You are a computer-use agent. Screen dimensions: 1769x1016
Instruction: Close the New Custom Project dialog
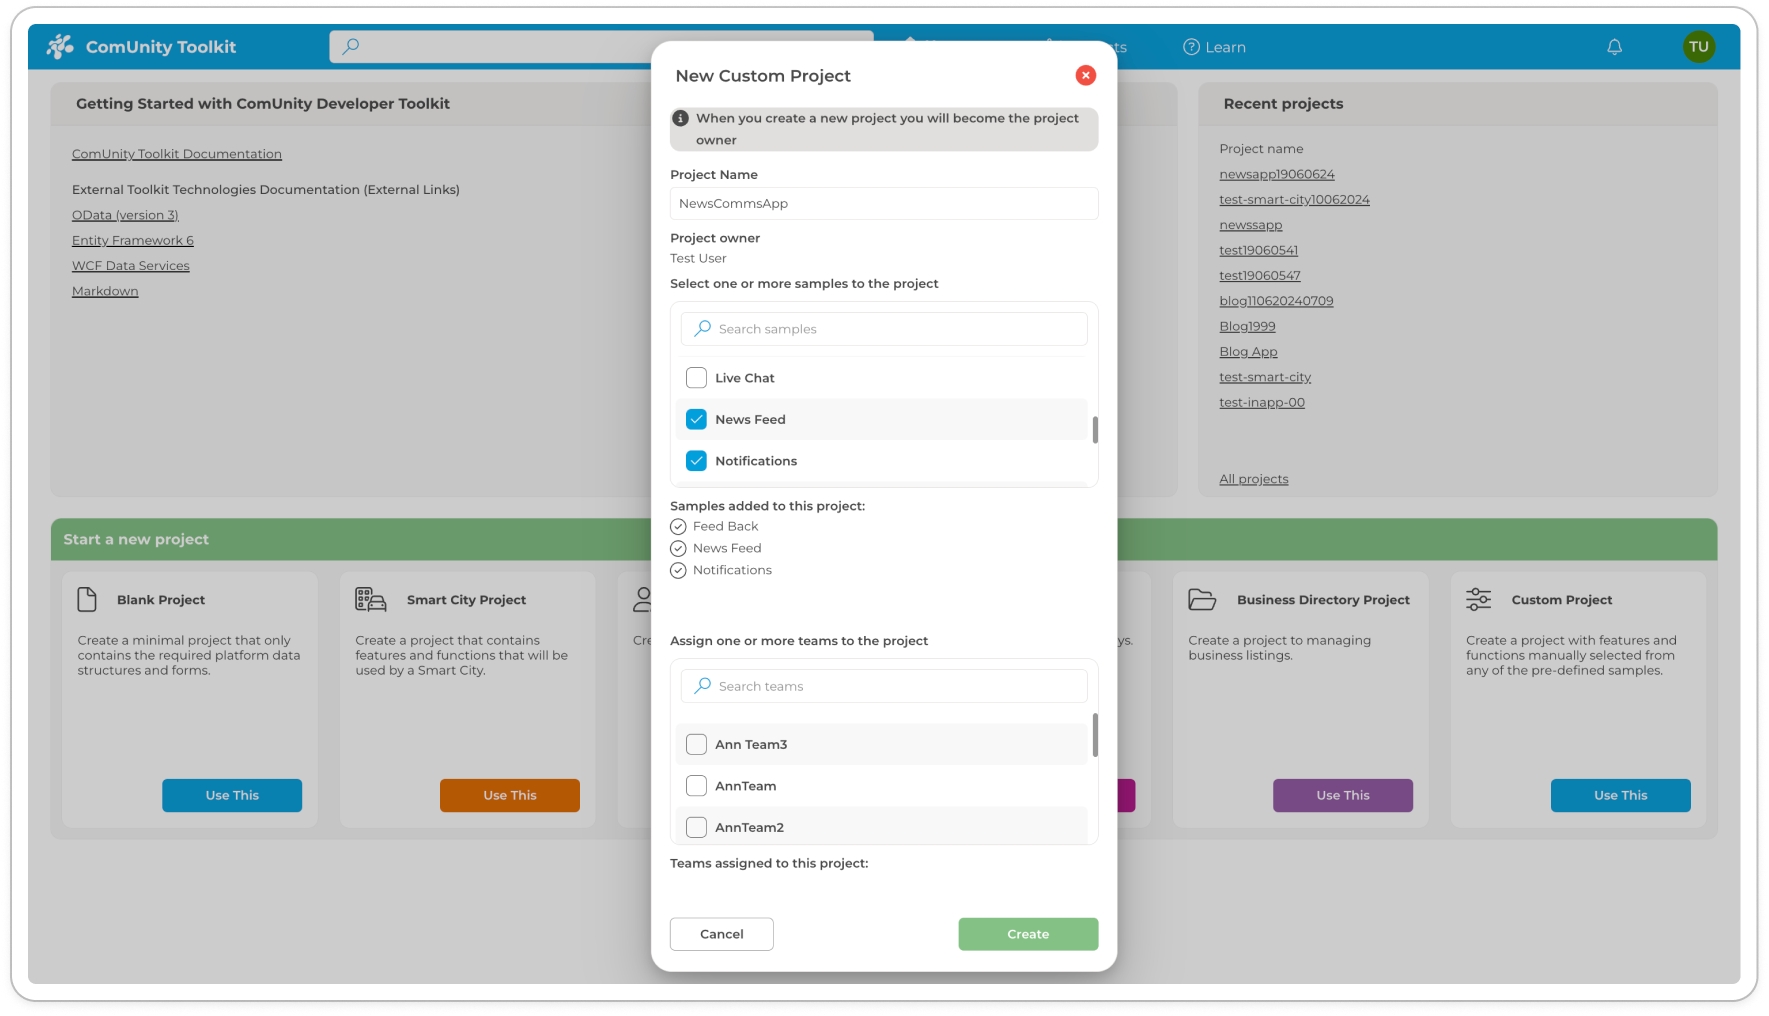click(1085, 75)
